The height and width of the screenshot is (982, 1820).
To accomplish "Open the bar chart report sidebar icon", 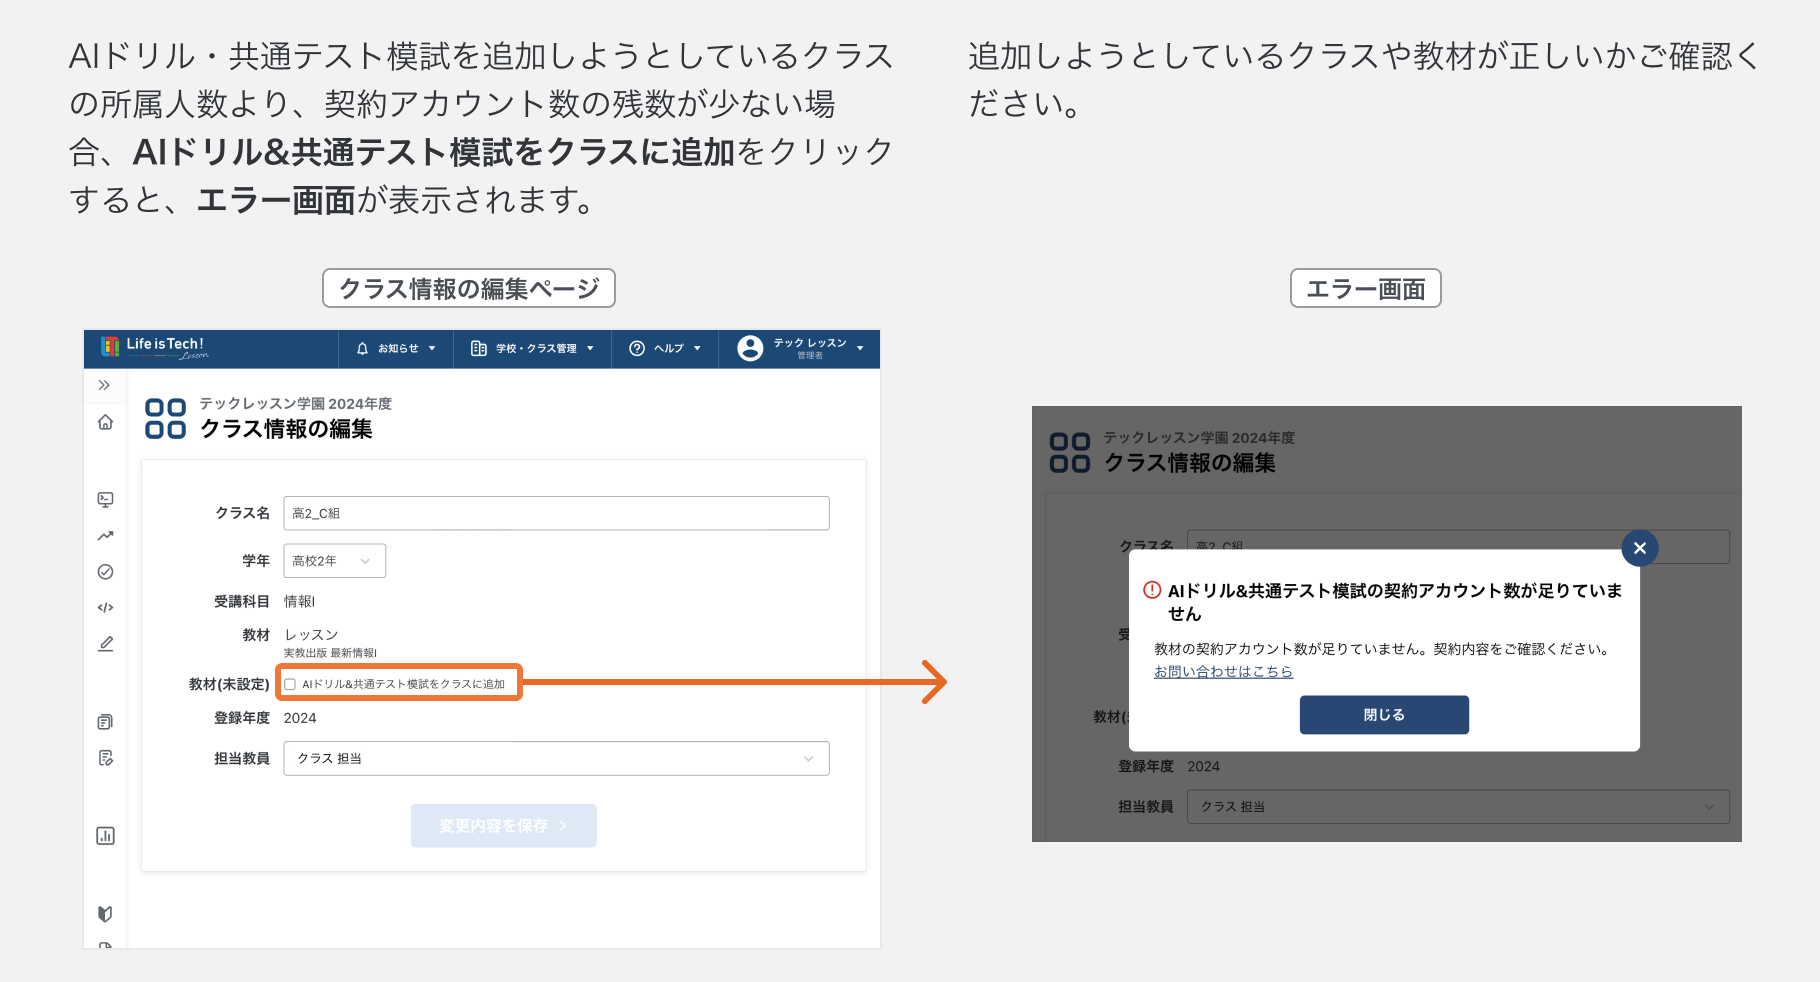I will pos(105,836).
